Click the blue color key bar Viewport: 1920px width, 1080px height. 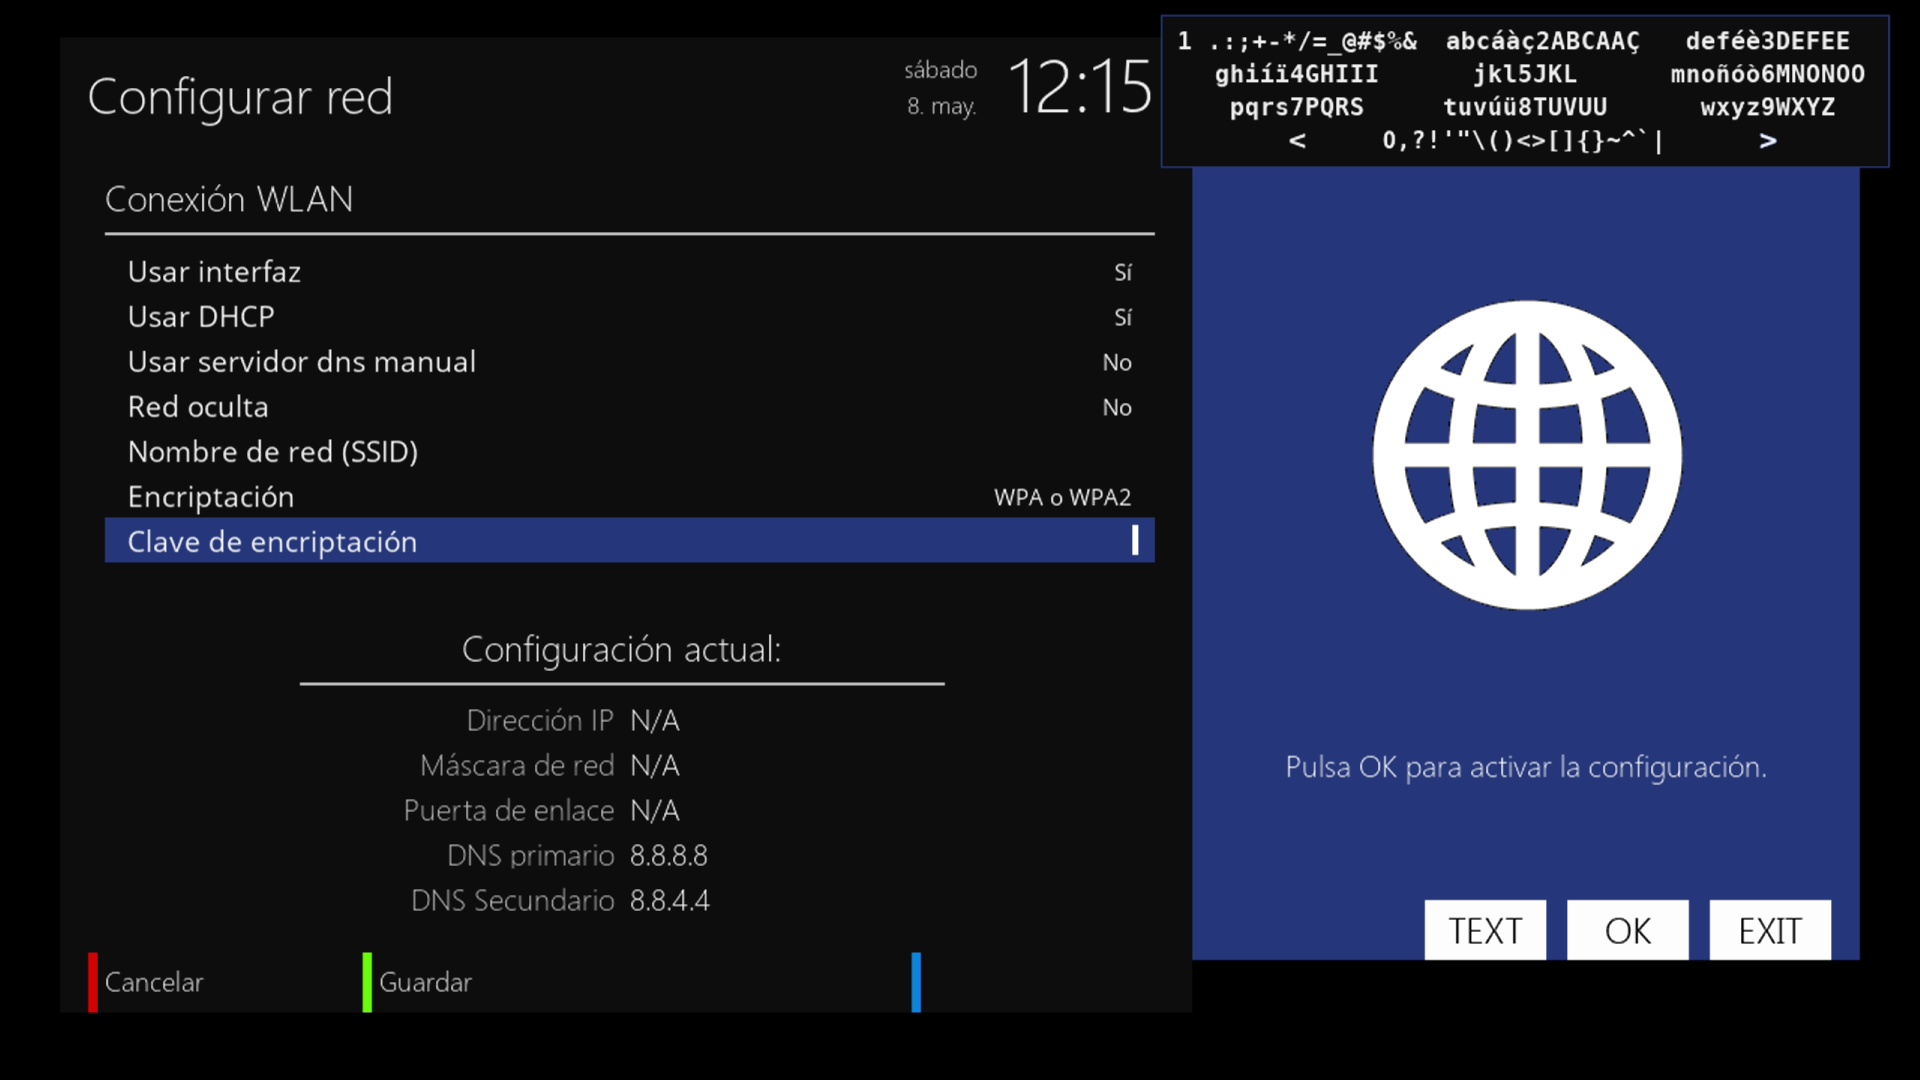[916, 982]
